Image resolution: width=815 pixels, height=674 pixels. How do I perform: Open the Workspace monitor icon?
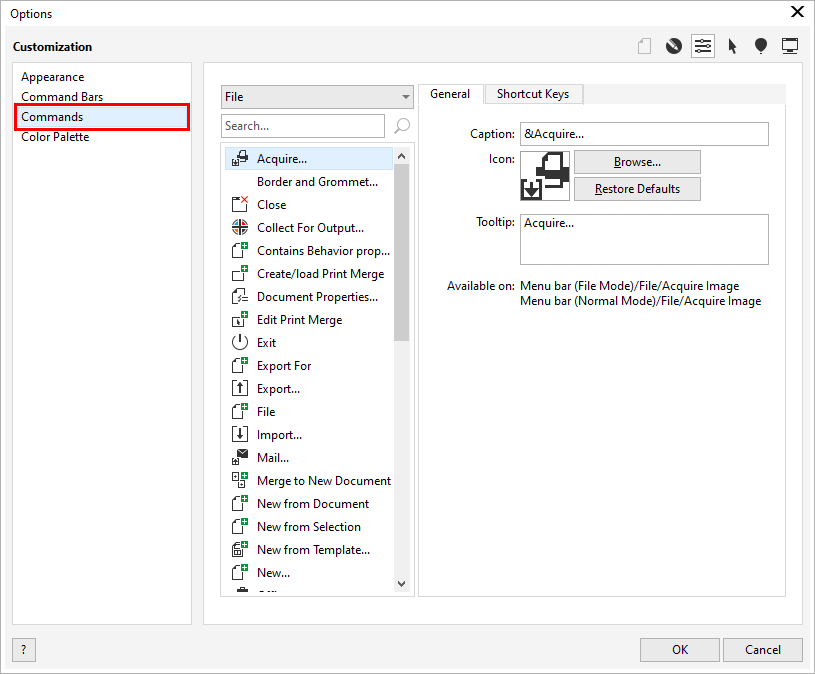(x=790, y=46)
